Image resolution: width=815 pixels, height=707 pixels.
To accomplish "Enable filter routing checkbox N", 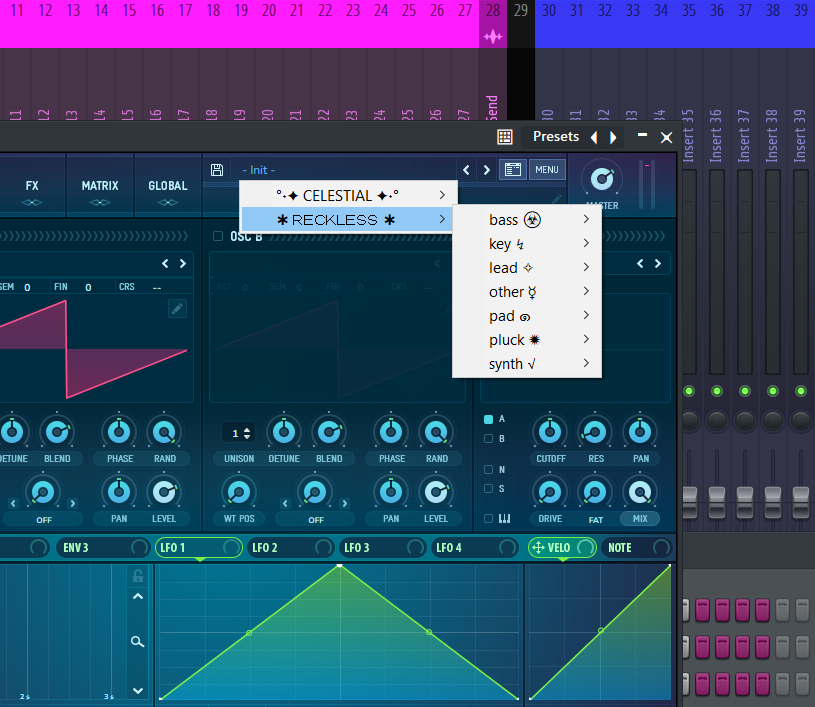I will [488, 469].
